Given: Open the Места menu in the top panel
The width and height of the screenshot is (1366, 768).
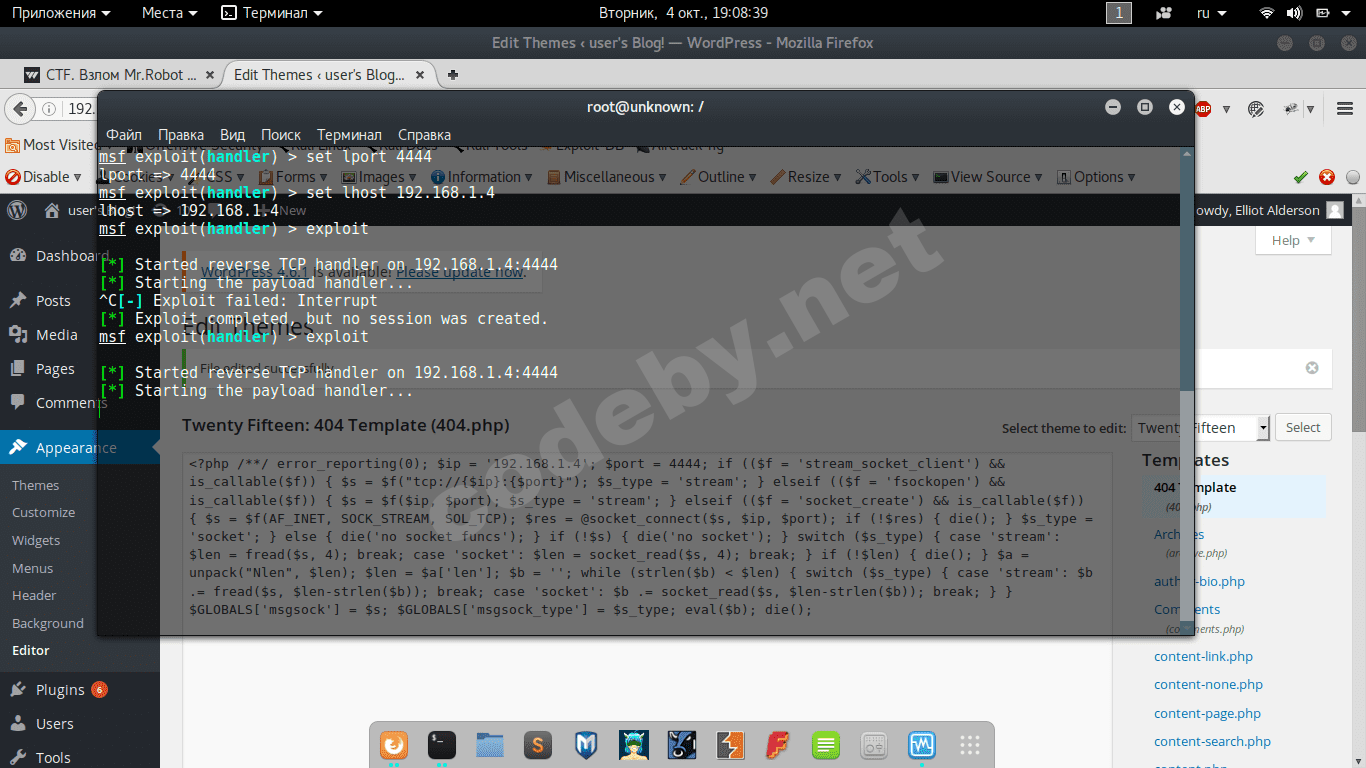Looking at the screenshot, I should coord(169,13).
